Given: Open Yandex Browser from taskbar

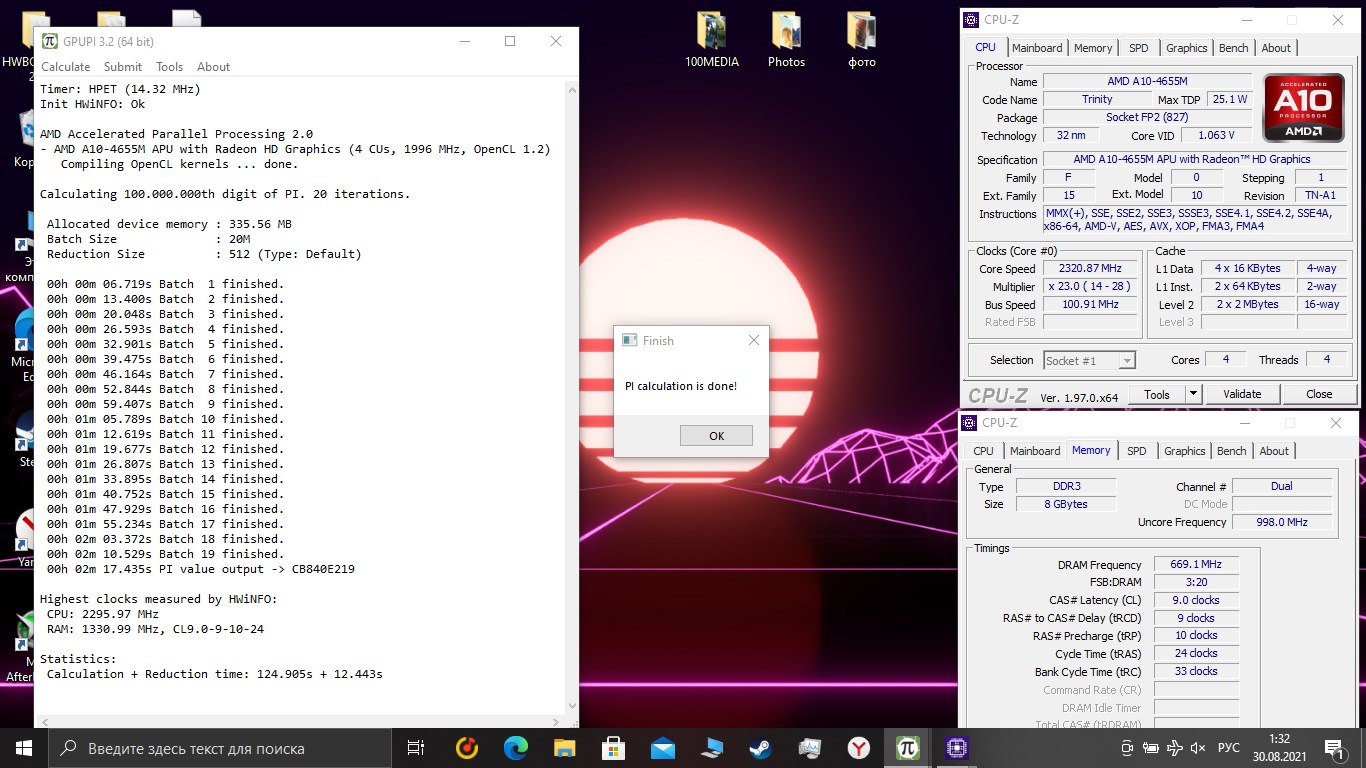Looking at the screenshot, I should click(859, 748).
